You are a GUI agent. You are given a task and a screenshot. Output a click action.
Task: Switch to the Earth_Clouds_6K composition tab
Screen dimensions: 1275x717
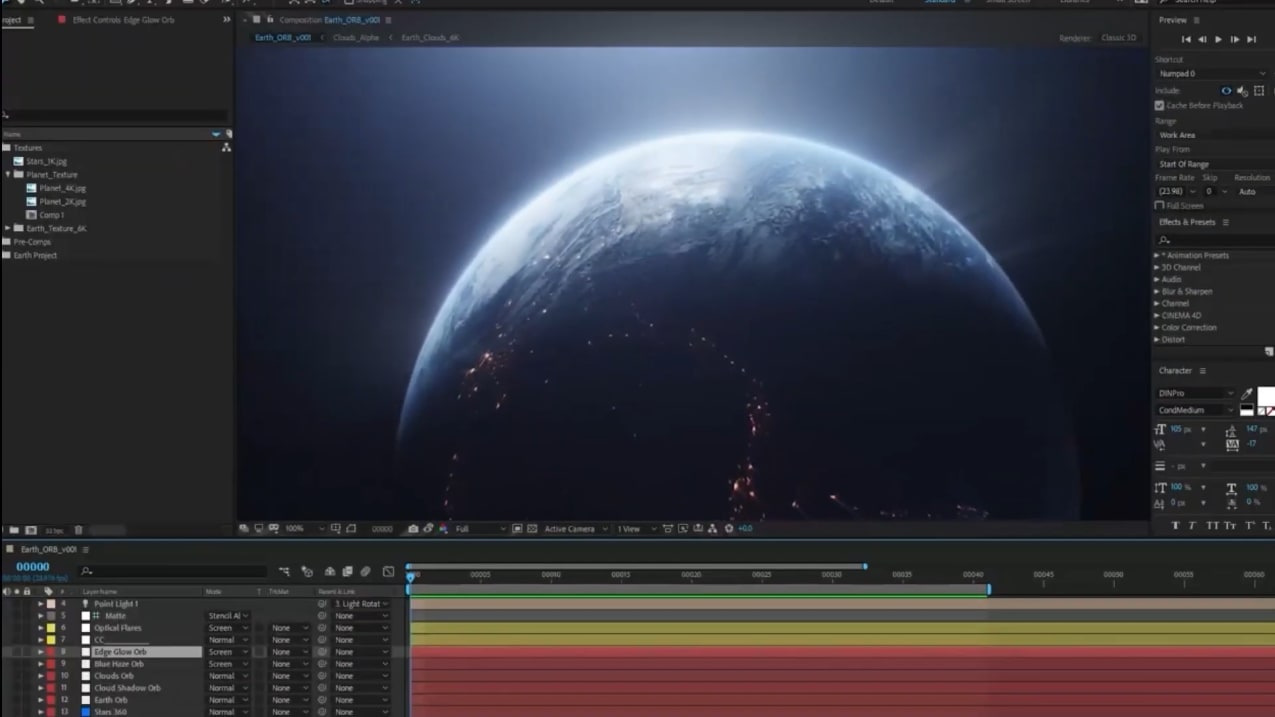point(430,38)
